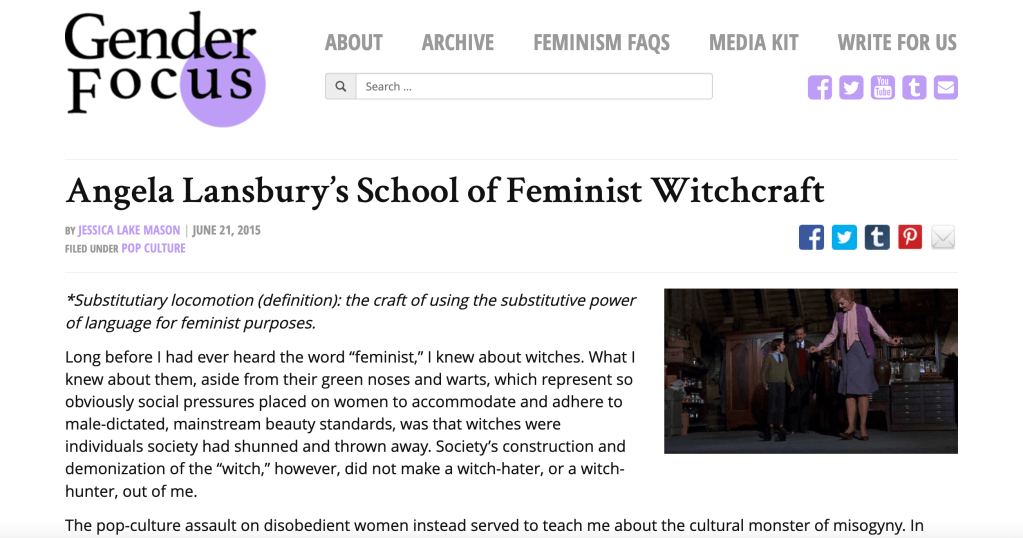Open the About menu item
1023x538 pixels.
pos(354,43)
